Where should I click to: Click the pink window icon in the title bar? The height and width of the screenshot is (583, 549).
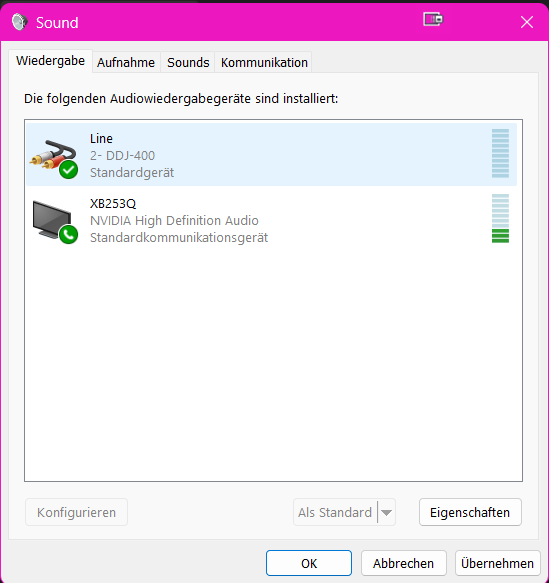pyautogui.click(x=433, y=19)
